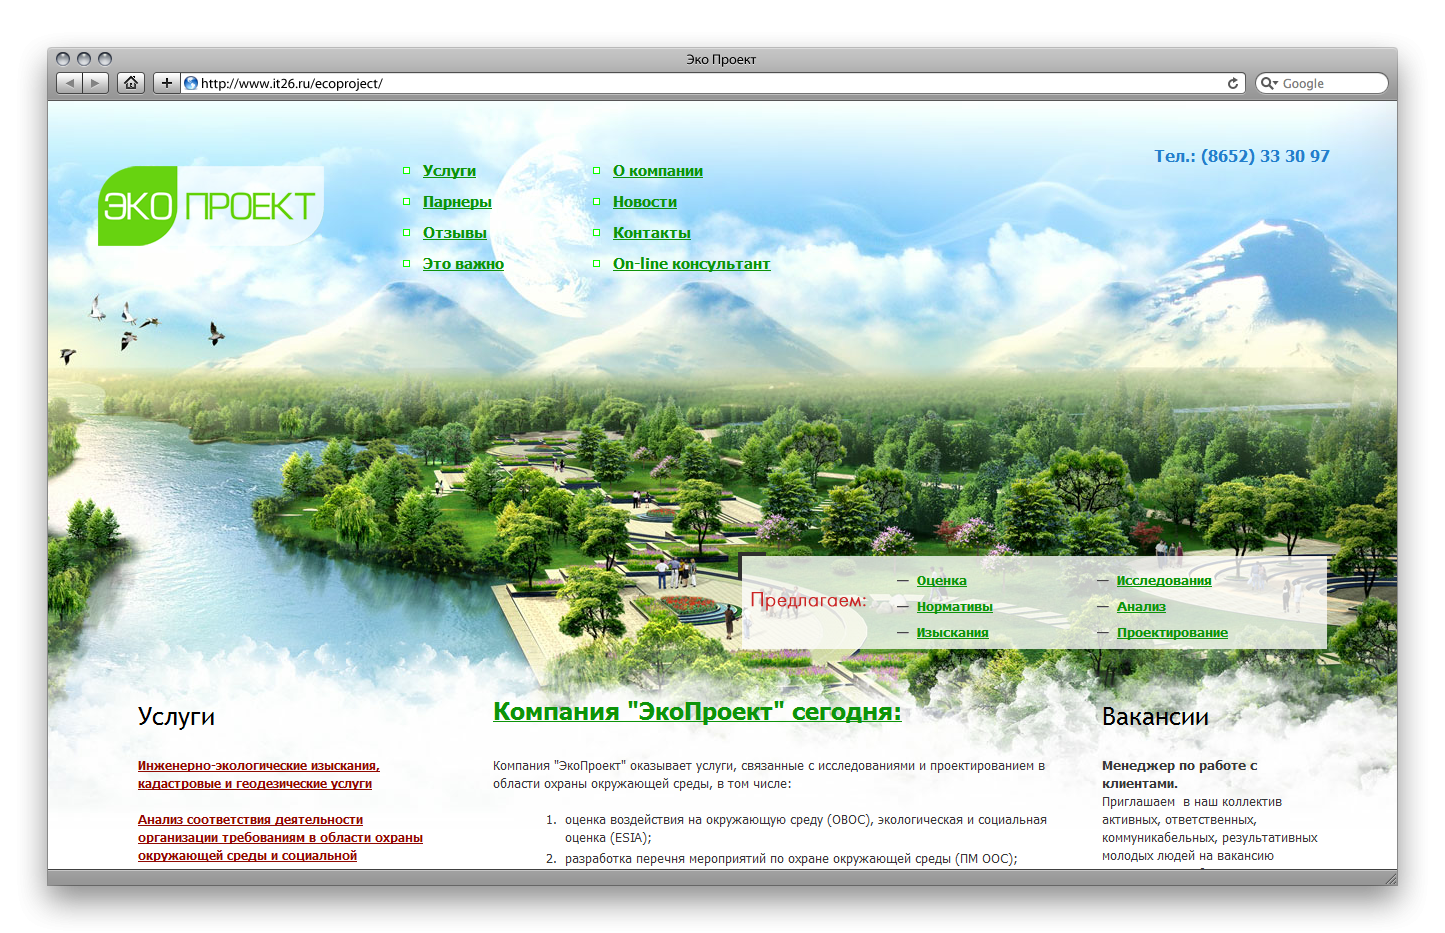Click the Анализ link
This screenshot has width=1445, height=933.
tap(1141, 607)
